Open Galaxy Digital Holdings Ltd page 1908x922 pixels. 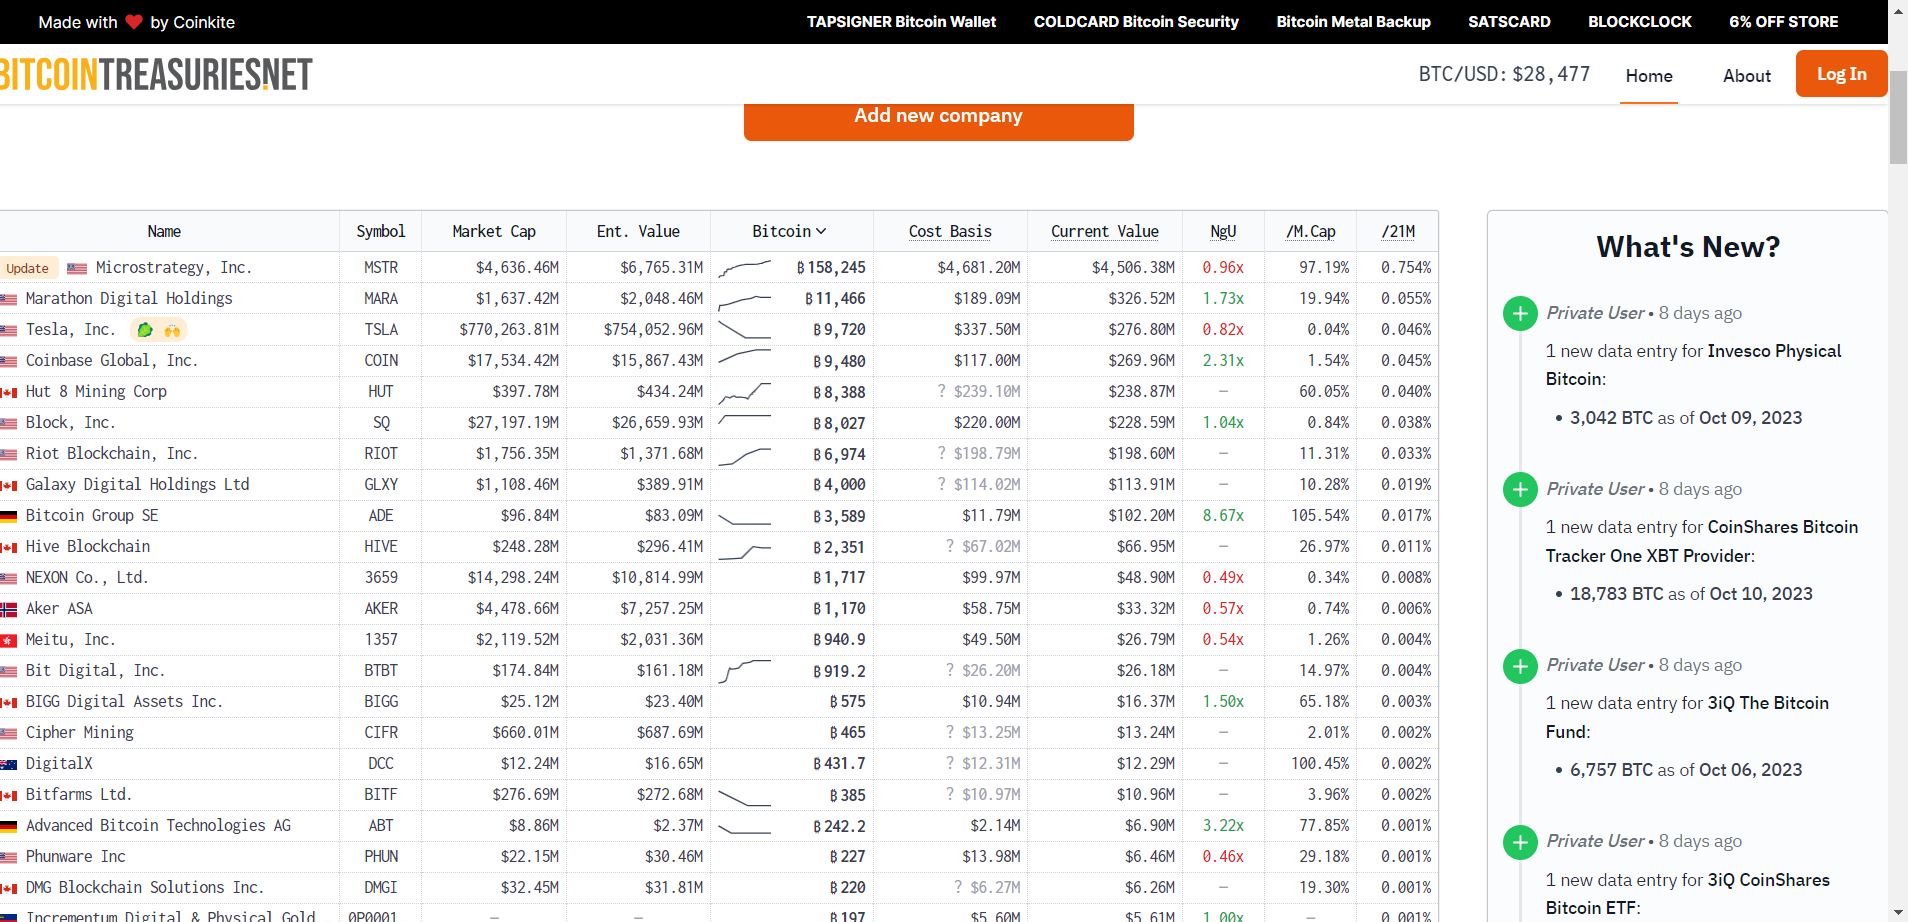click(137, 484)
